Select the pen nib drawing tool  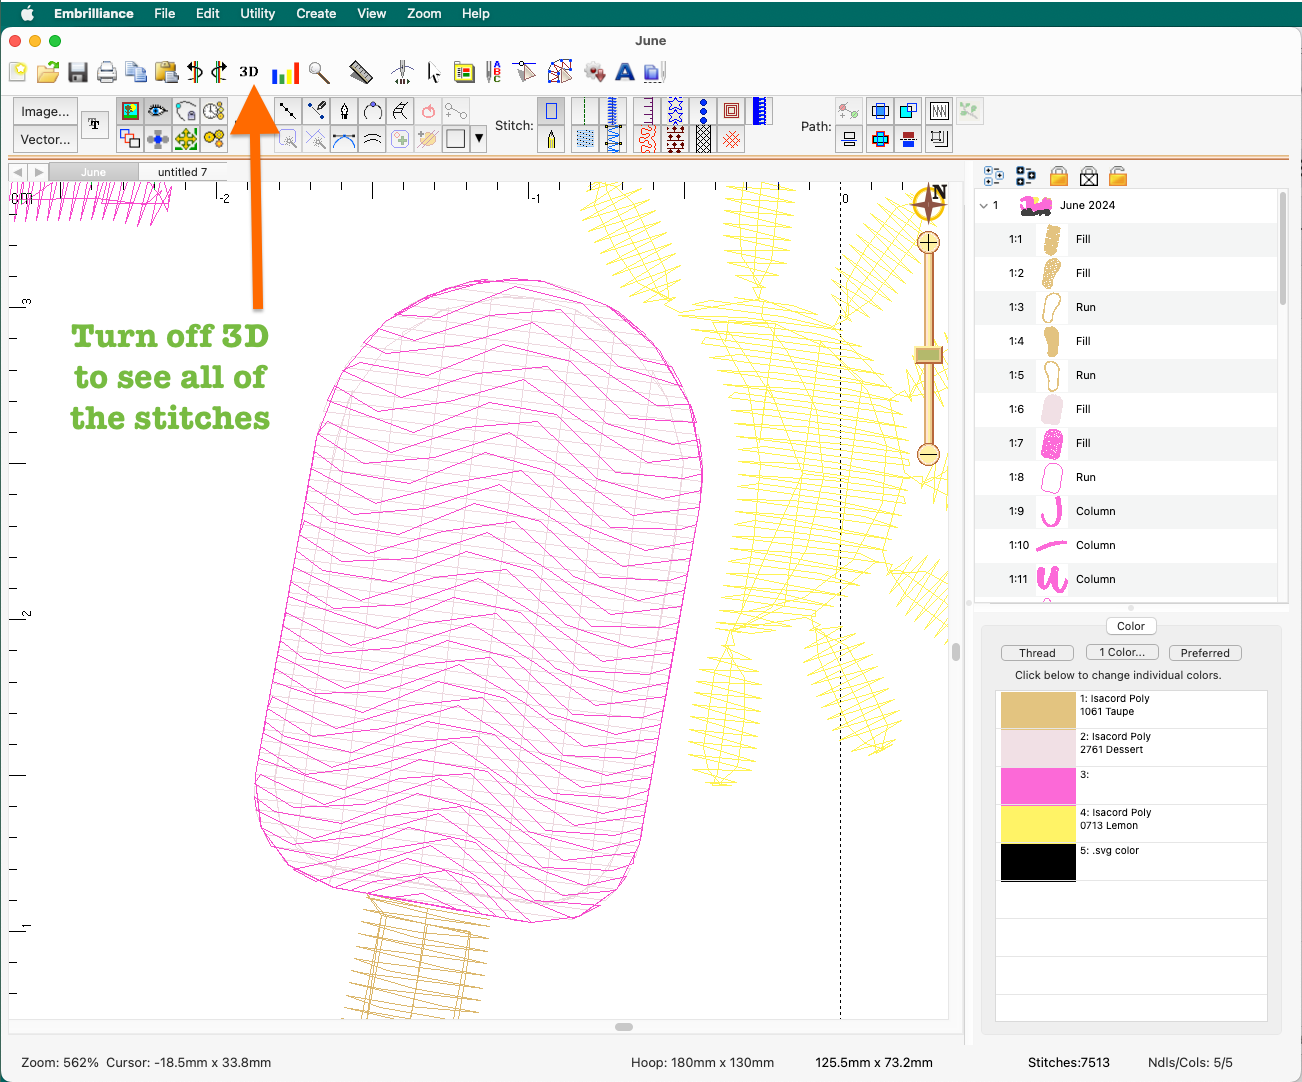345,111
